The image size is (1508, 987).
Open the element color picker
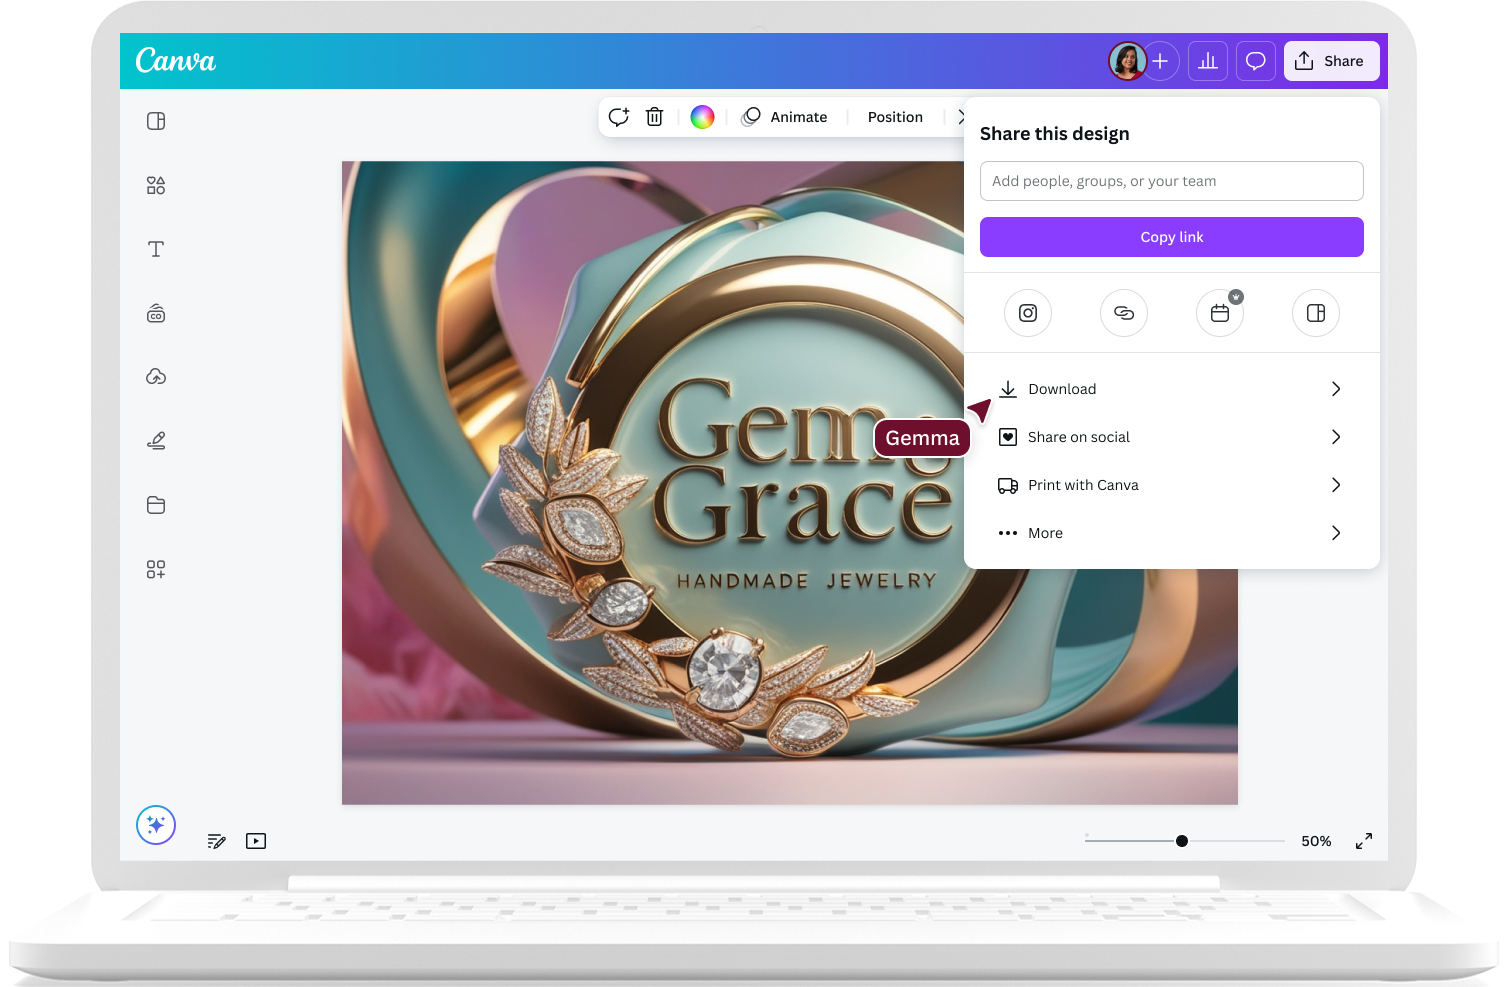pos(702,117)
